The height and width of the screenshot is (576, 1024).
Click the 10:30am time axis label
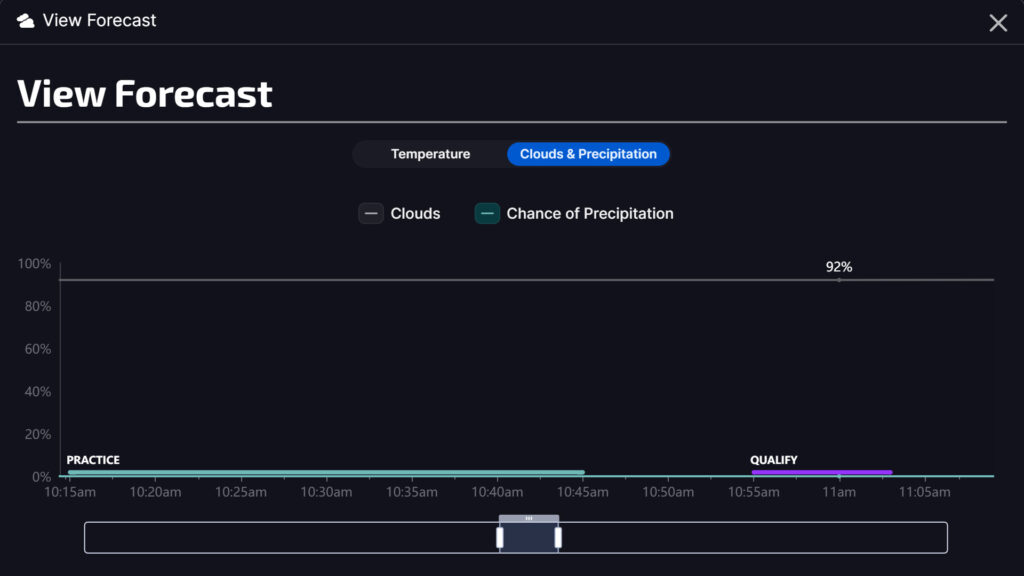pyautogui.click(x=326, y=492)
